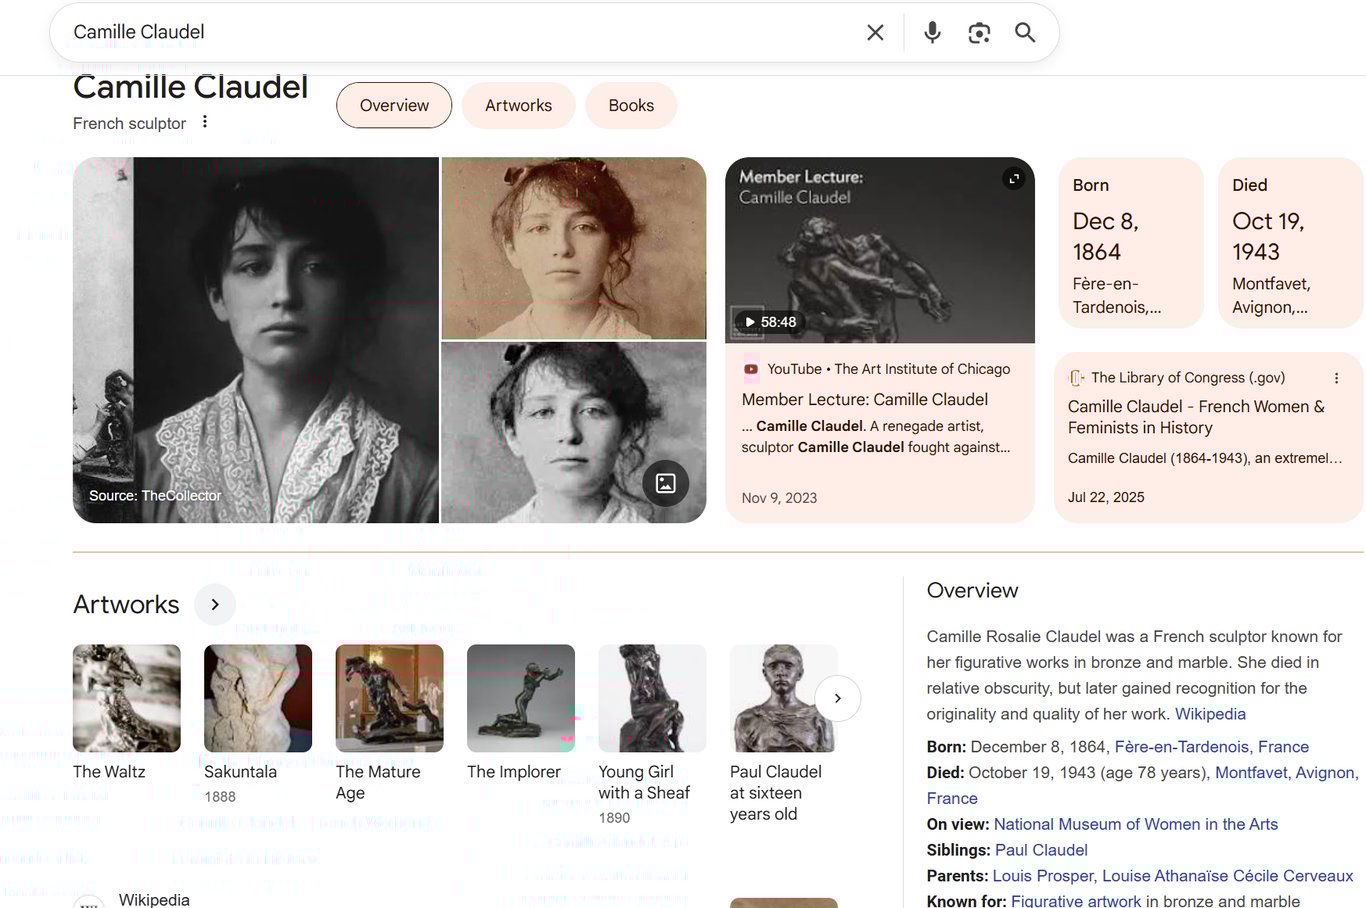Open the Figurative artwork link
This screenshot has height=908, width=1366.
(1076, 901)
